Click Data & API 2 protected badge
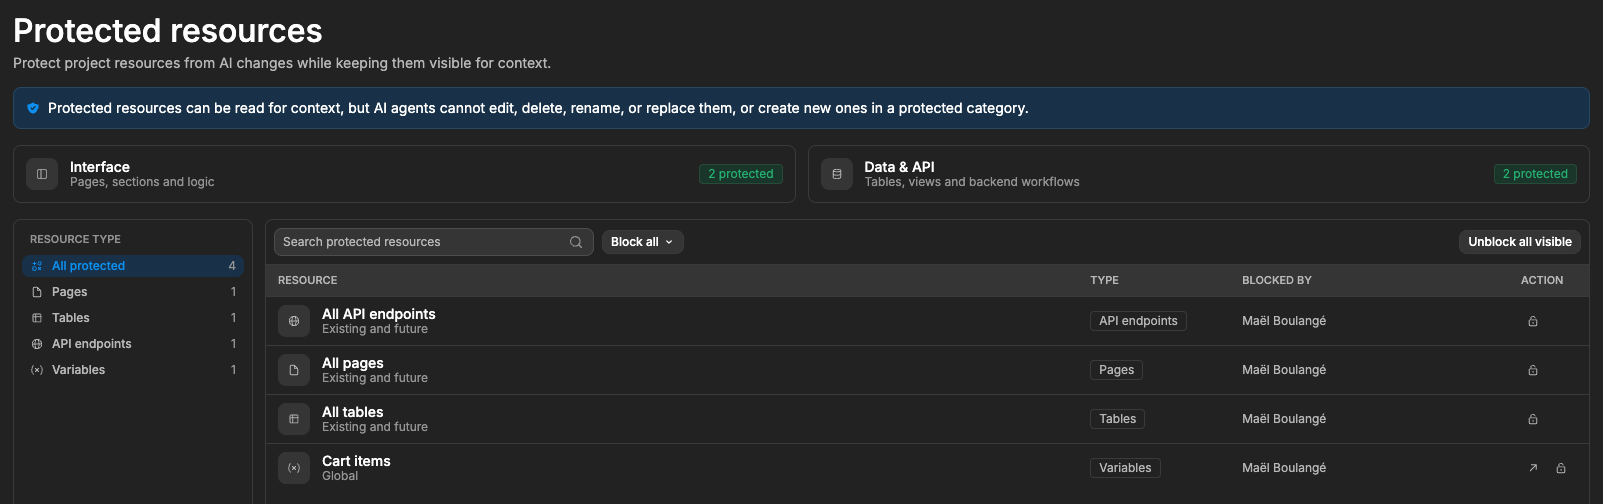Image resolution: width=1603 pixels, height=504 pixels. [1535, 174]
